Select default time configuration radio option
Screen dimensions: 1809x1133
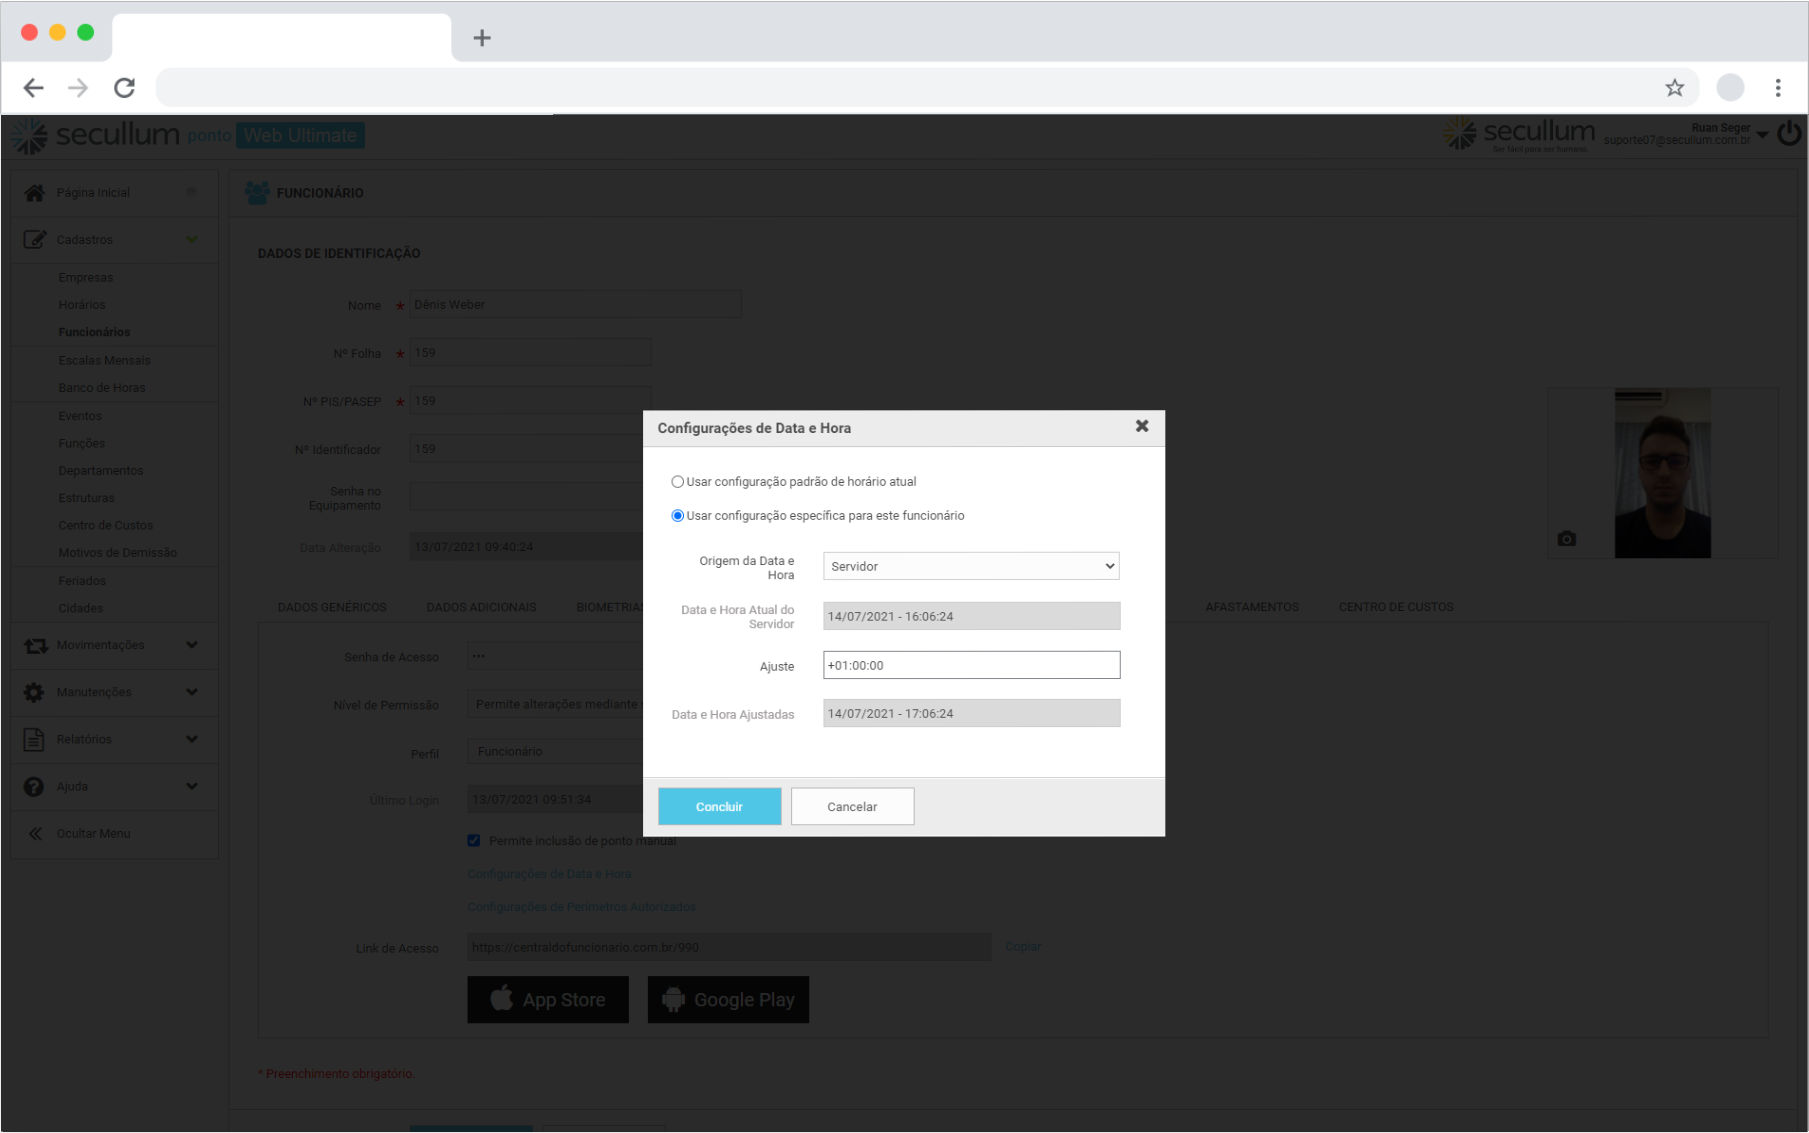[x=678, y=482]
